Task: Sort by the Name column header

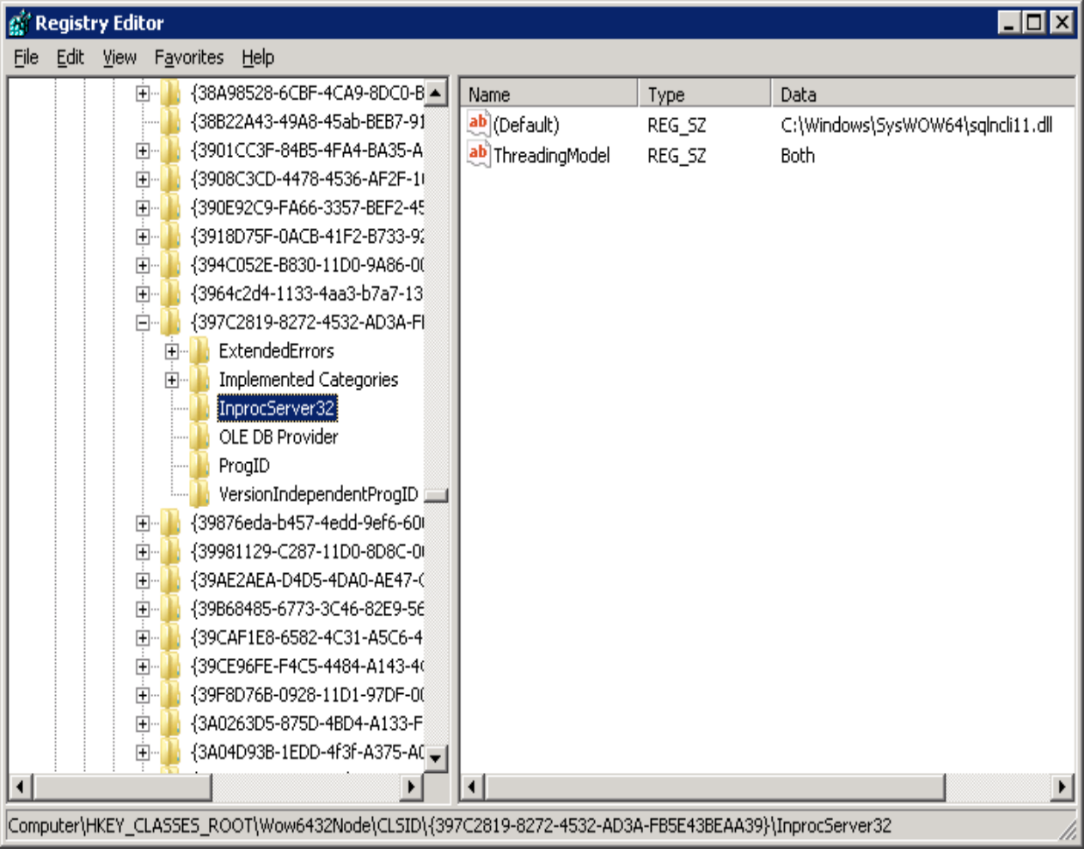Action: tap(545, 94)
